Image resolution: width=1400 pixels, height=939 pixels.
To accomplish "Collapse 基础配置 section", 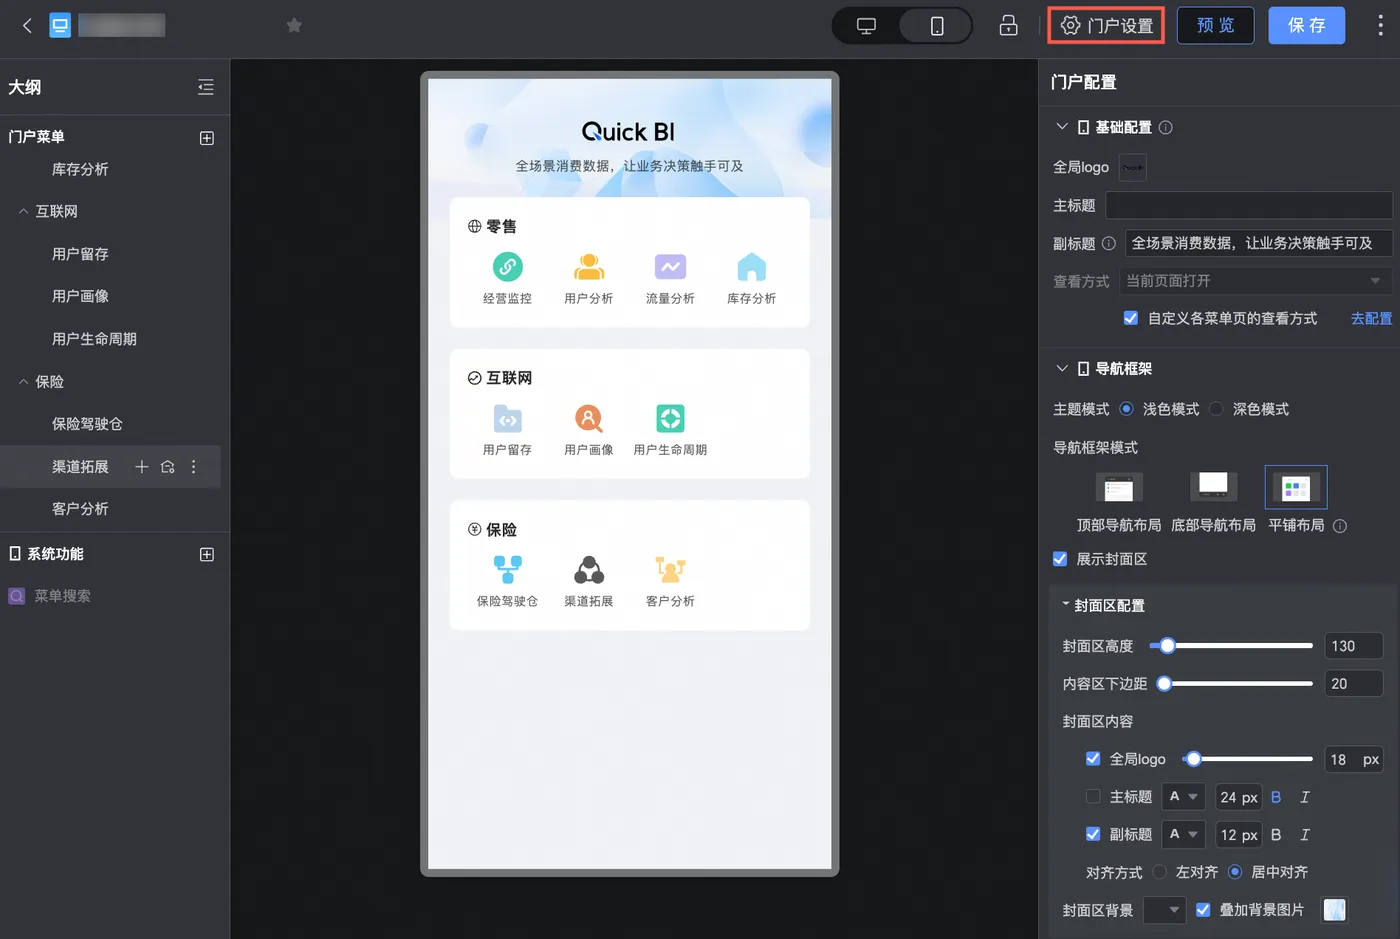I will [1062, 127].
